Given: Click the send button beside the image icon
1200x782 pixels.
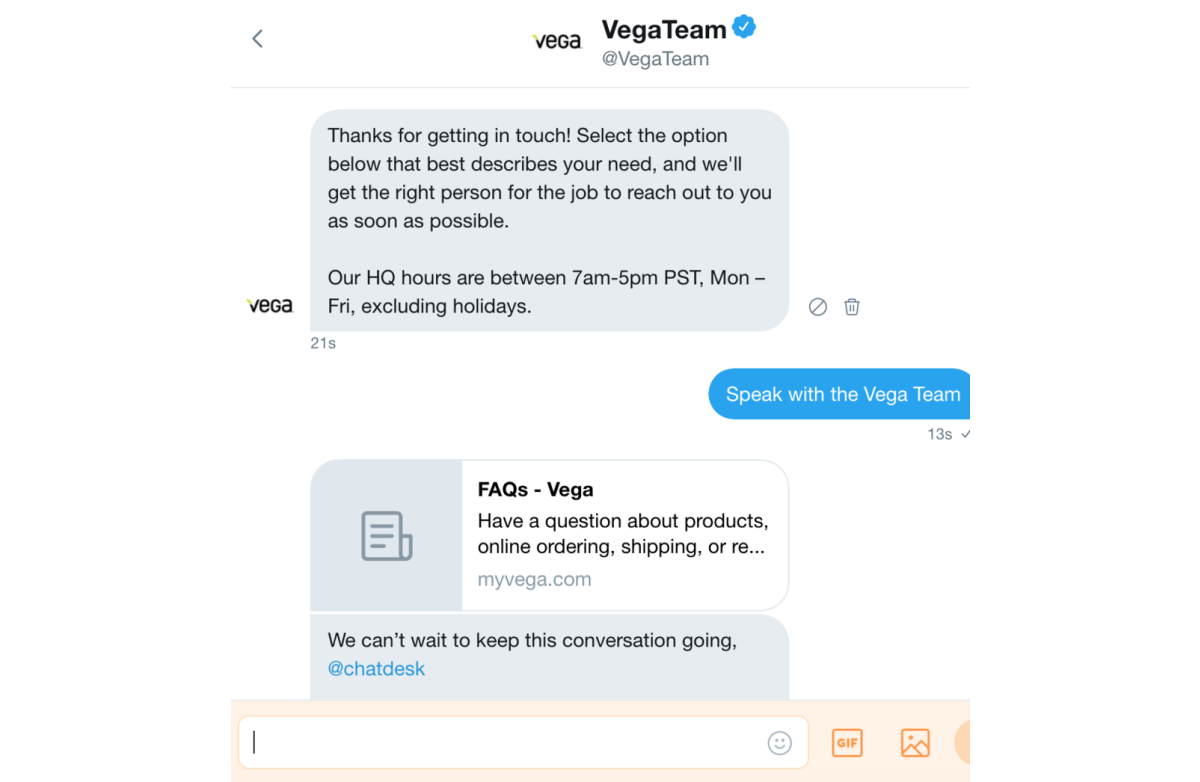Looking at the screenshot, I should [962, 742].
